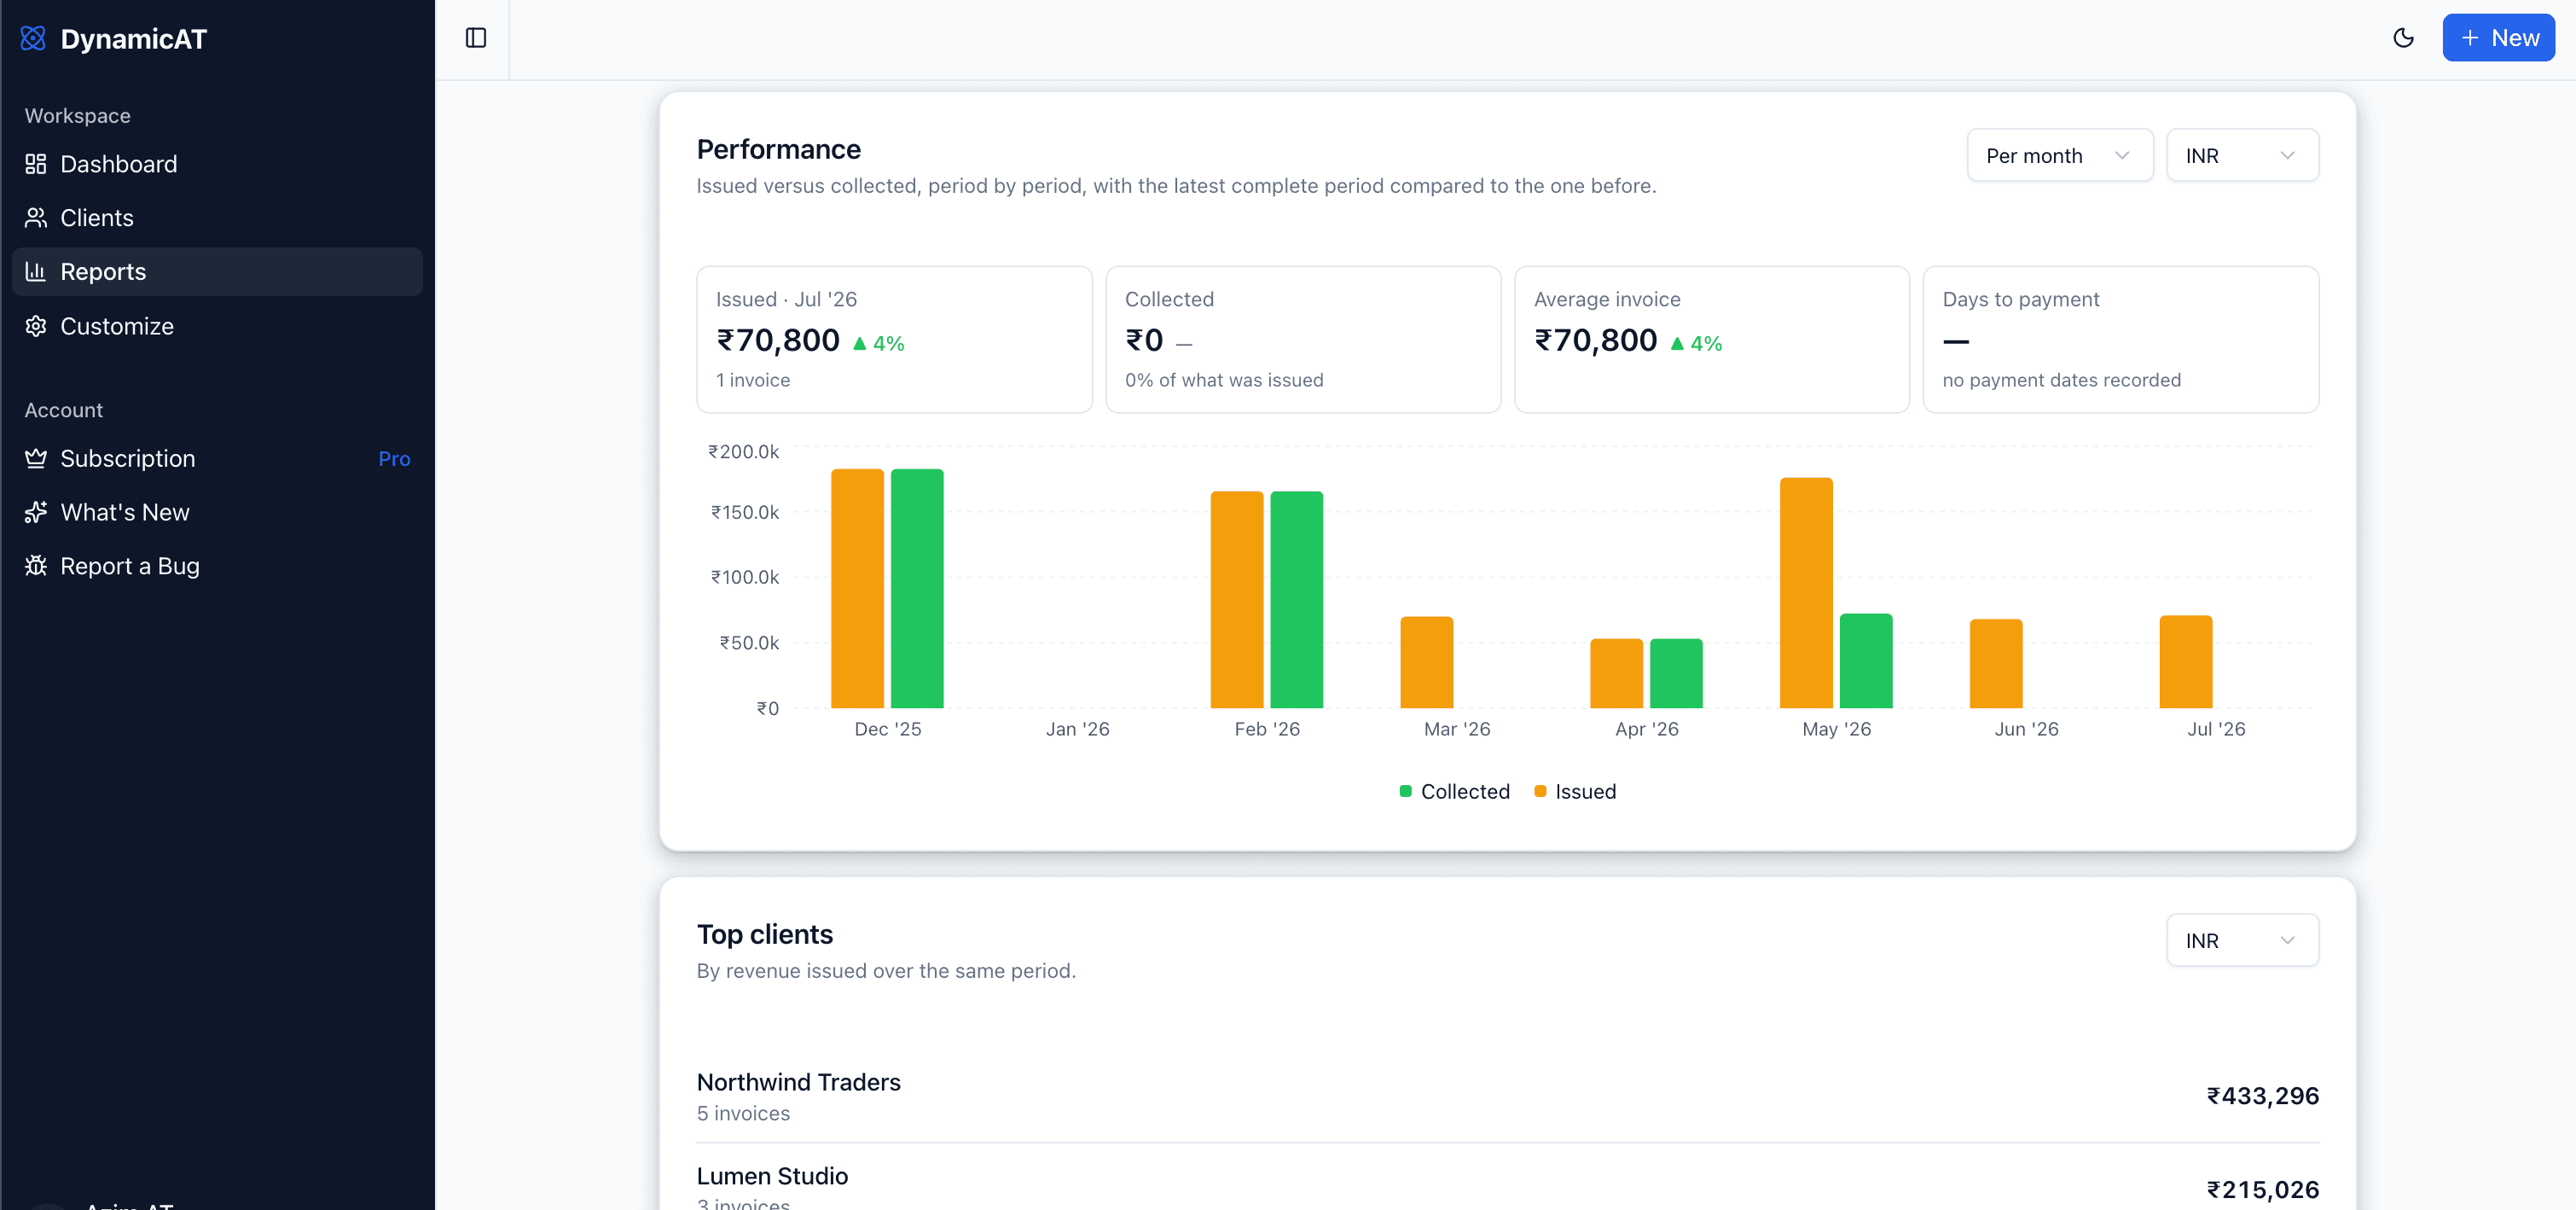Click the Top clients heading

point(765,934)
